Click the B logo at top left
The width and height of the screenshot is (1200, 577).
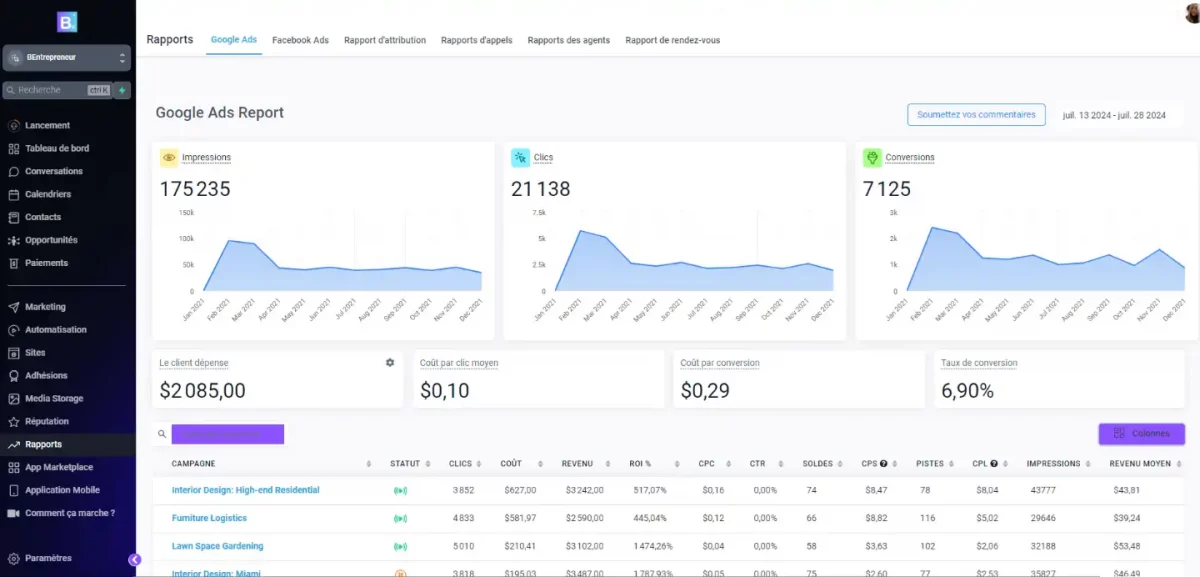click(x=67, y=22)
